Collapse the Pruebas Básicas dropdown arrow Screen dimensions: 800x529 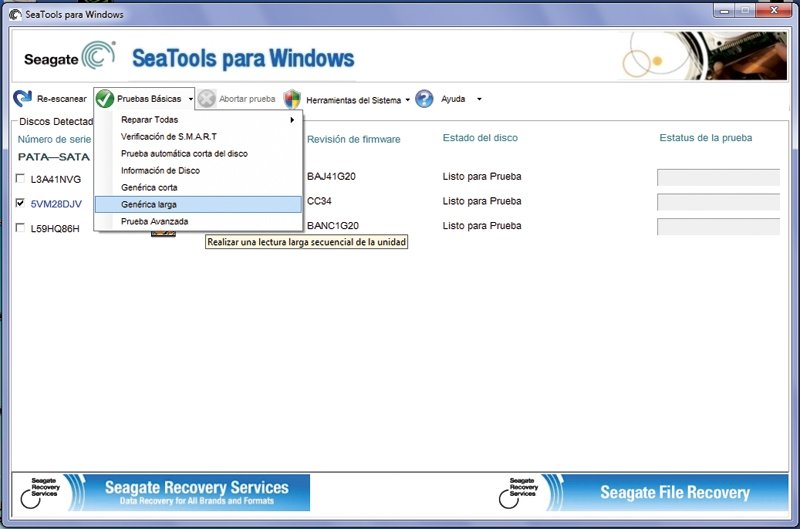pyautogui.click(x=190, y=99)
